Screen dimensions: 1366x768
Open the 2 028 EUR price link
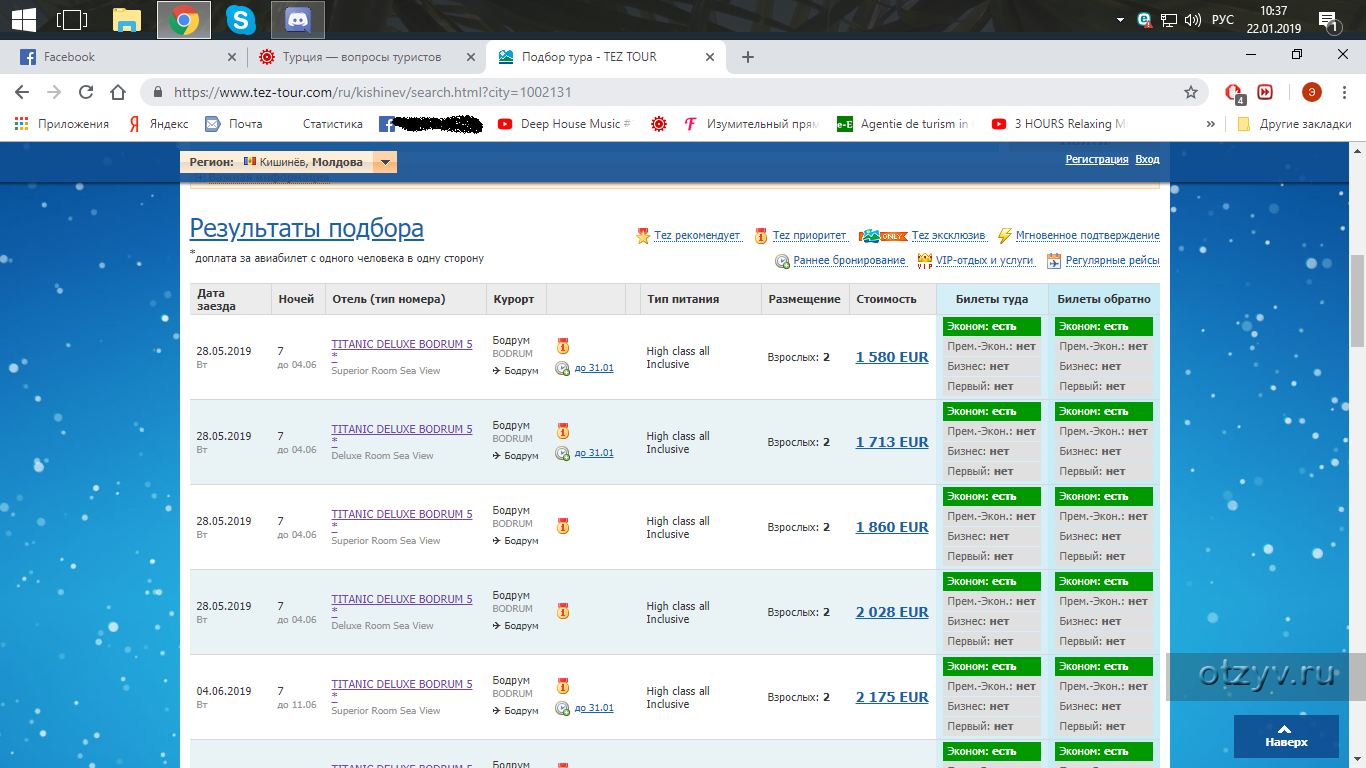(892, 612)
